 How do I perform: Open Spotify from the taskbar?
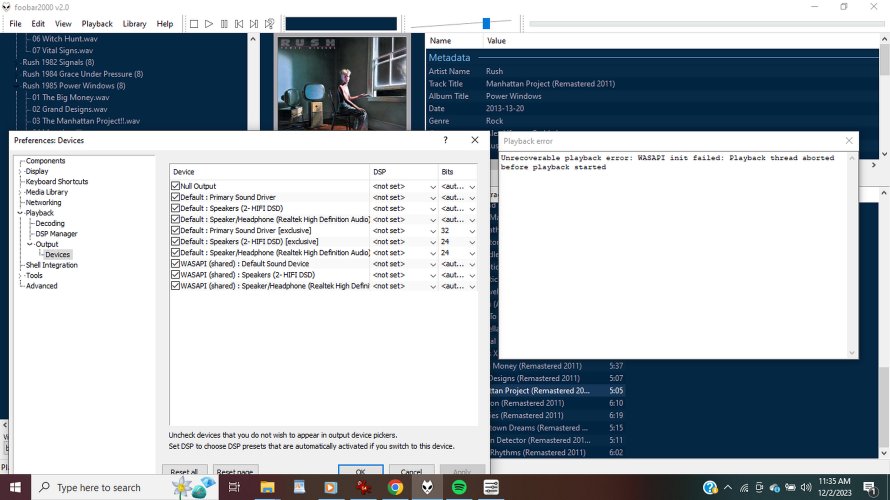tap(459, 487)
